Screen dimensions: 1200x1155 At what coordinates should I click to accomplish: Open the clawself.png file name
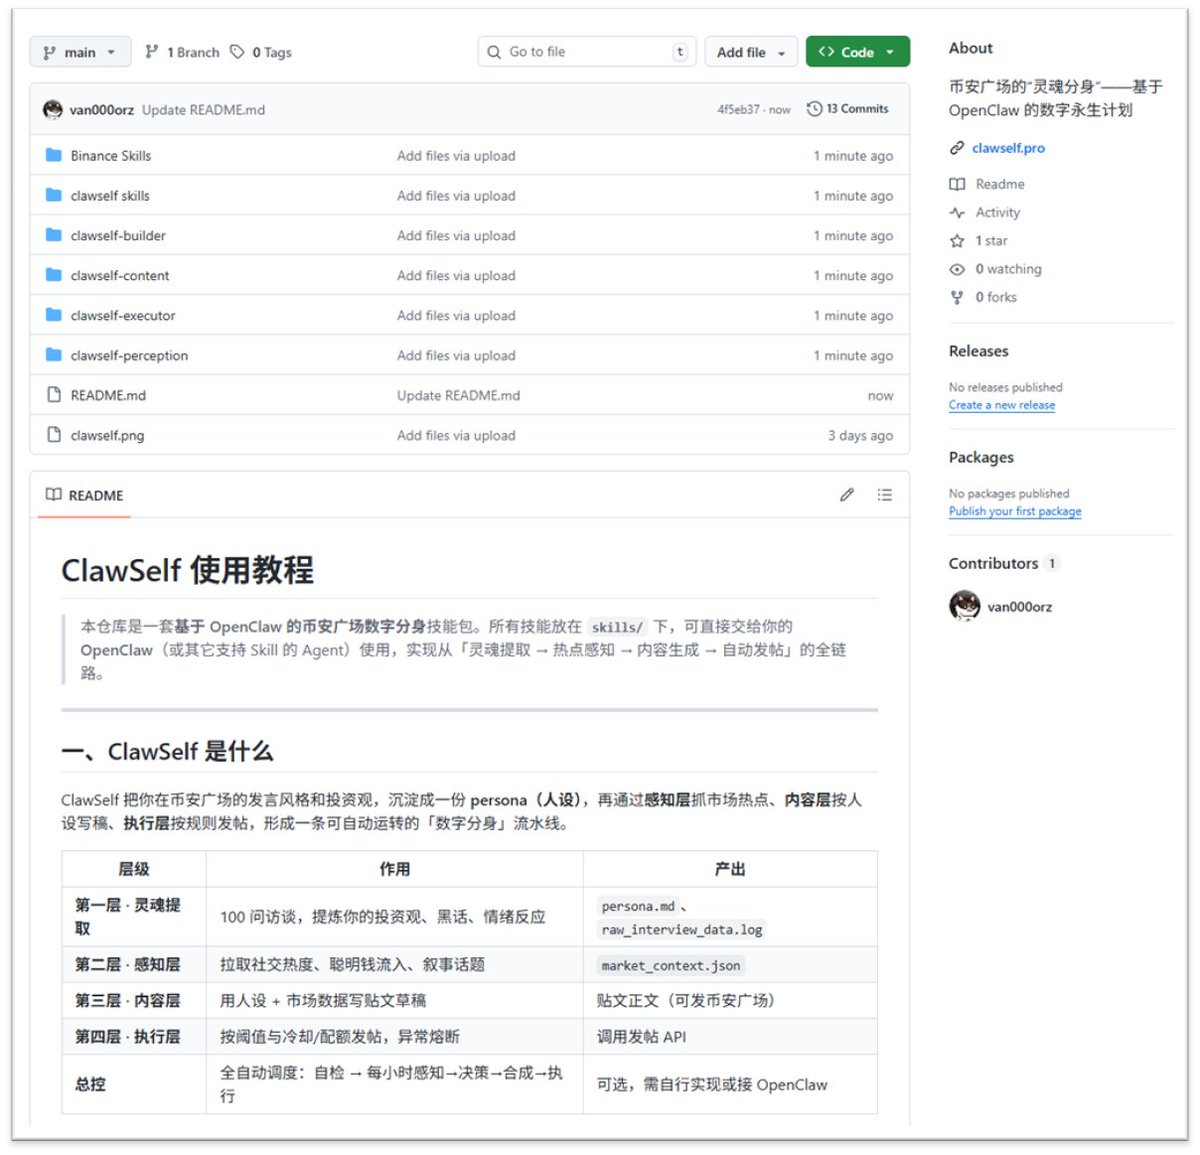pyautogui.click(x=107, y=435)
